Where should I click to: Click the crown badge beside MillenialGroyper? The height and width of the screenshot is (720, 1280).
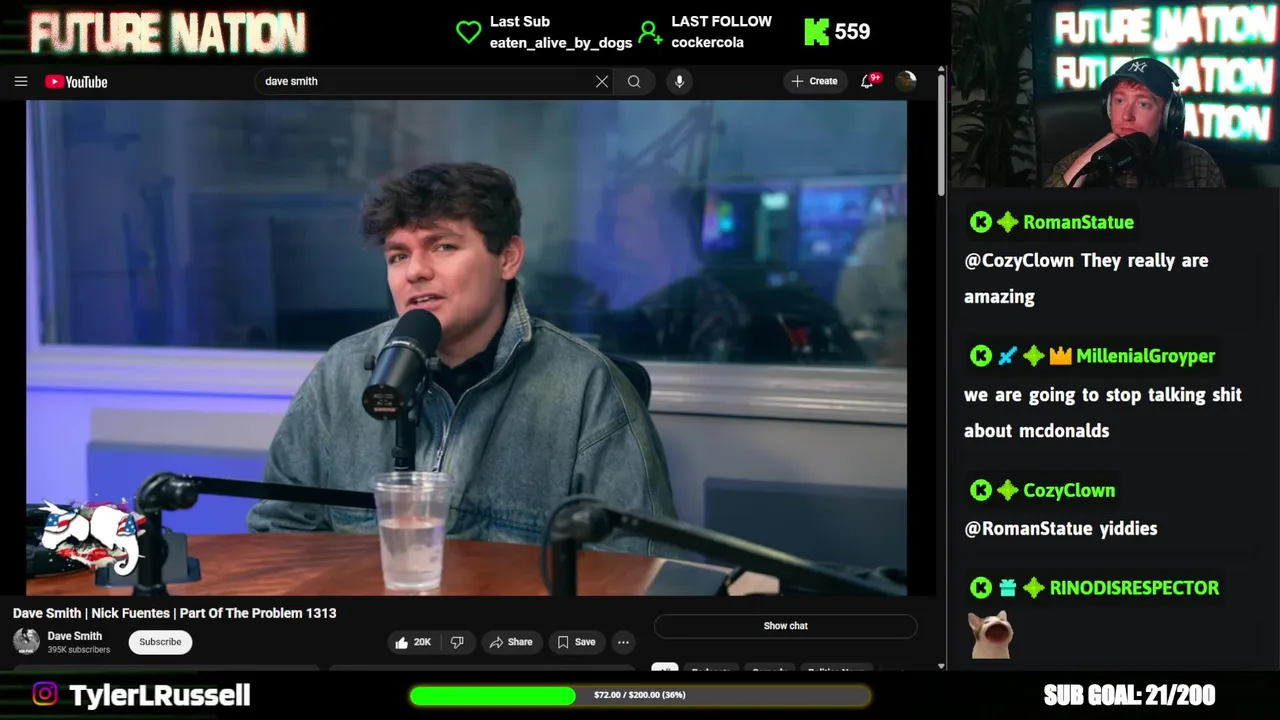tap(1060, 356)
